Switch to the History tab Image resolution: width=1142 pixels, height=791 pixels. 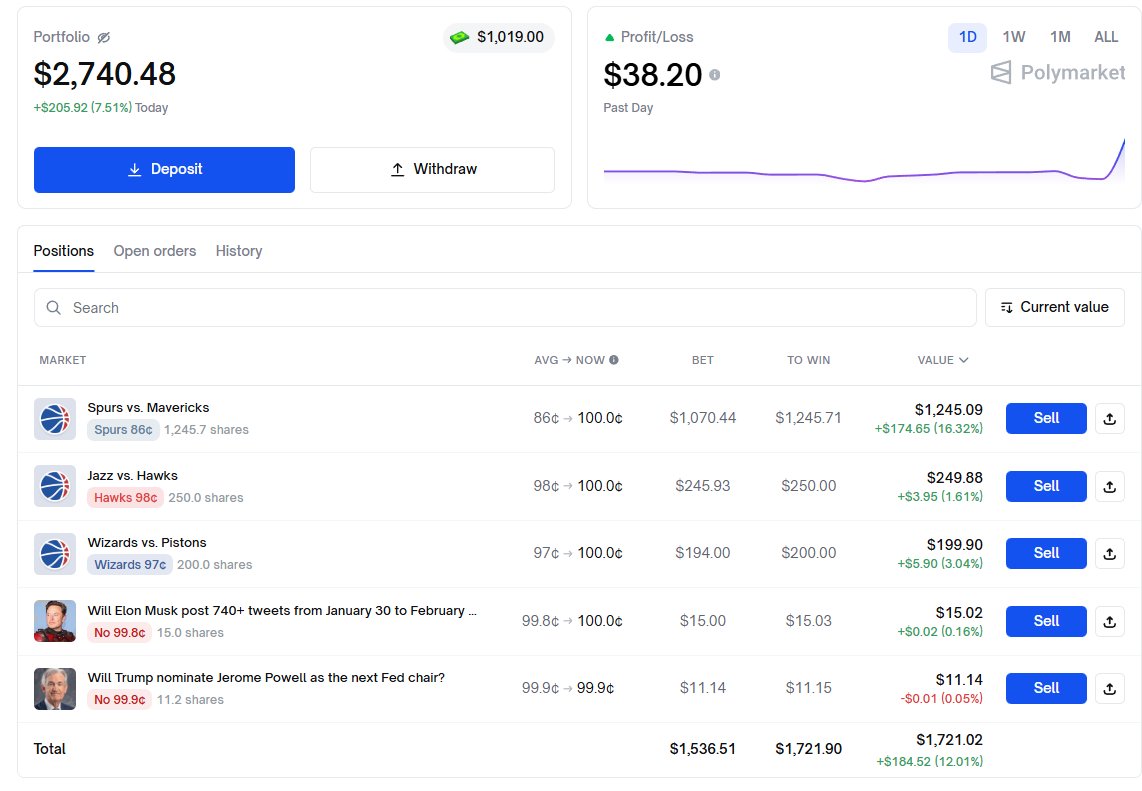tap(239, 251)
